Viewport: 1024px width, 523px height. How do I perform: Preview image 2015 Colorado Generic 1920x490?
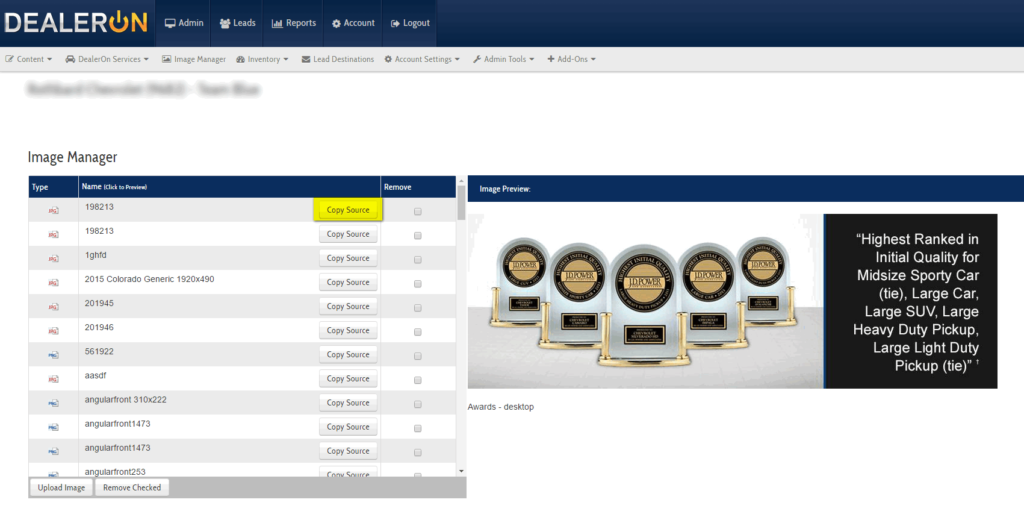(149, 279)
